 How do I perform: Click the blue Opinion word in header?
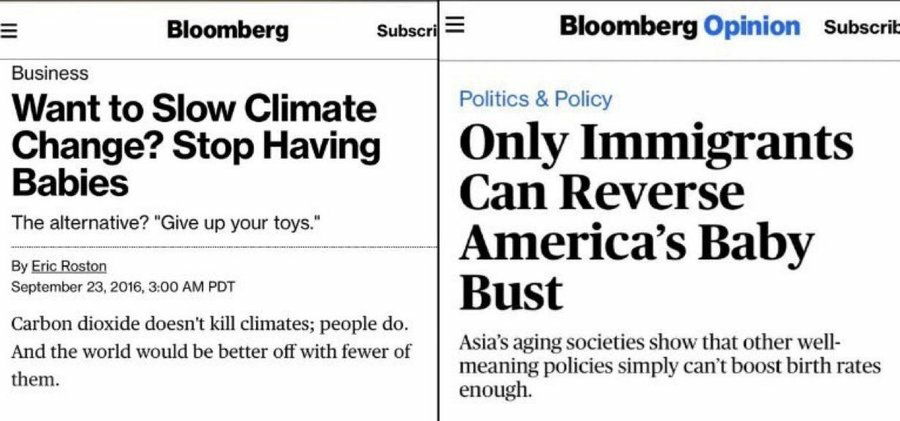coord(752,26)
